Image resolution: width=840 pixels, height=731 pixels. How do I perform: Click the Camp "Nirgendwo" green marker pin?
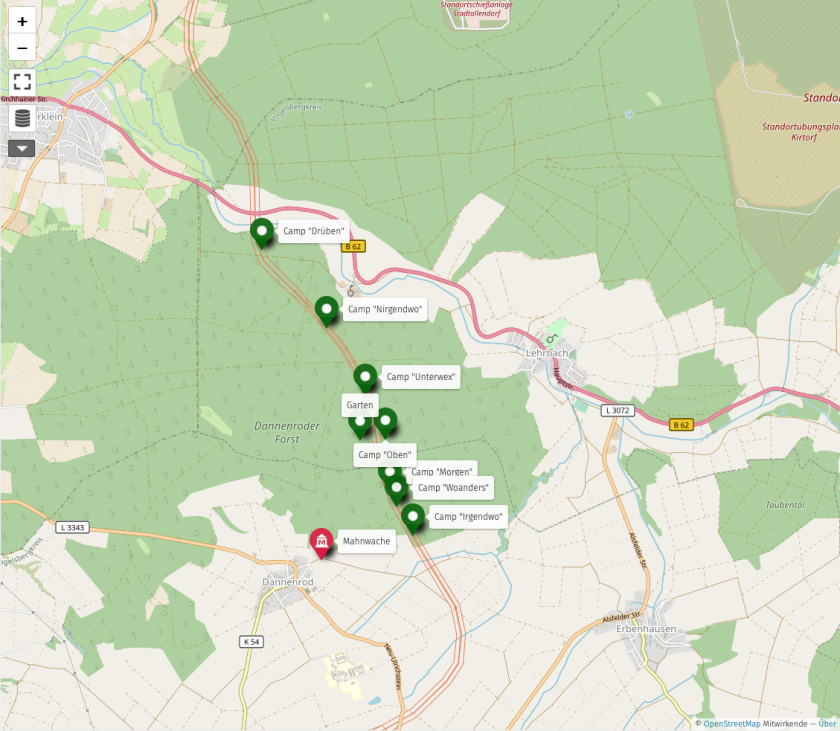tap(326, 311)
